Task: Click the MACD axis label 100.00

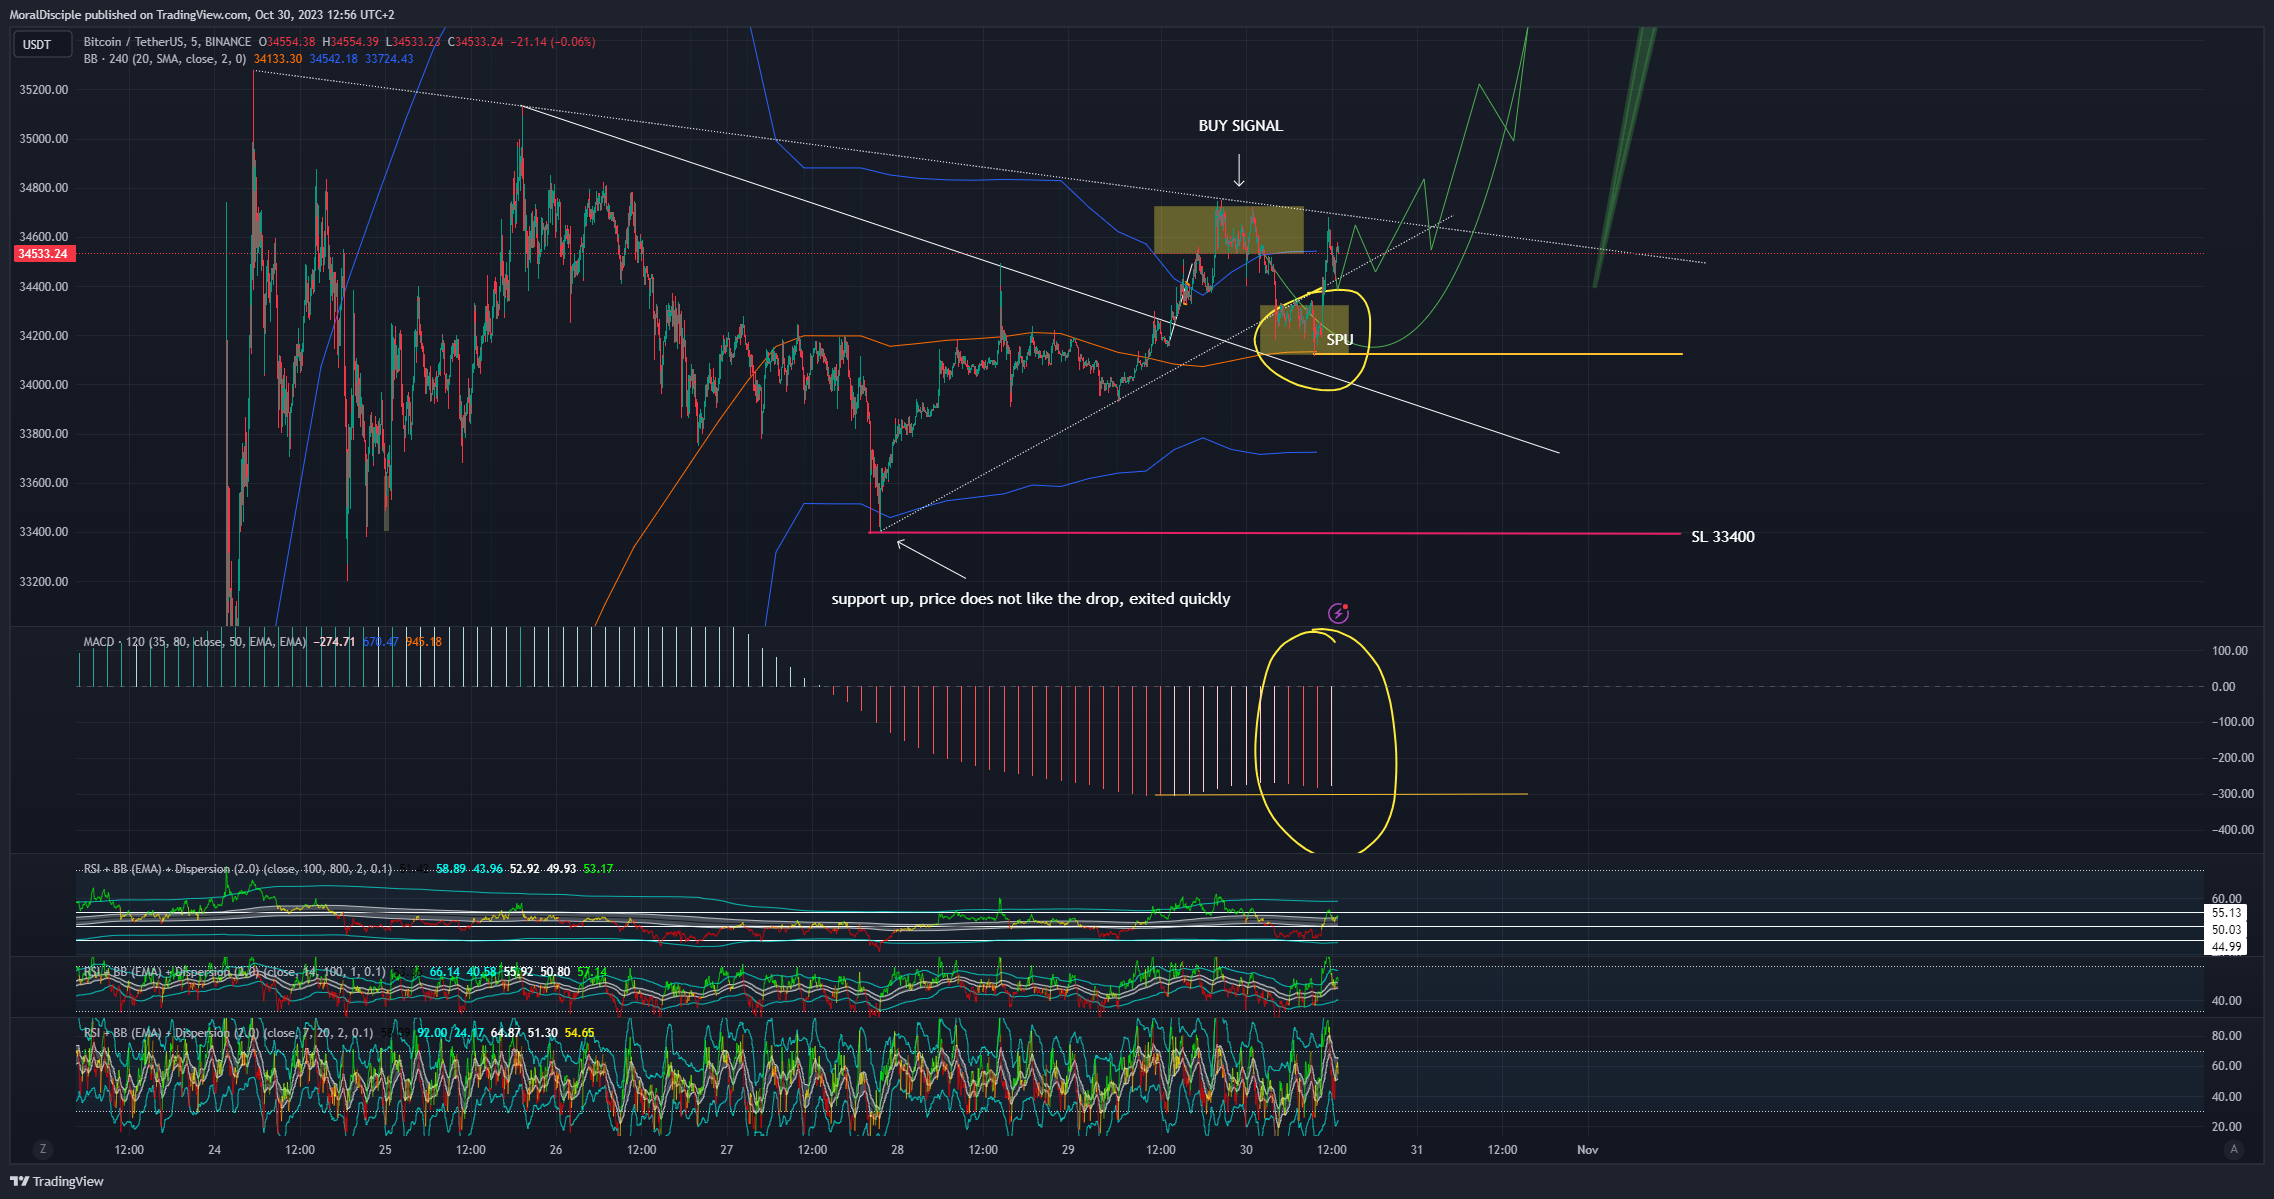Action: 2230,651
